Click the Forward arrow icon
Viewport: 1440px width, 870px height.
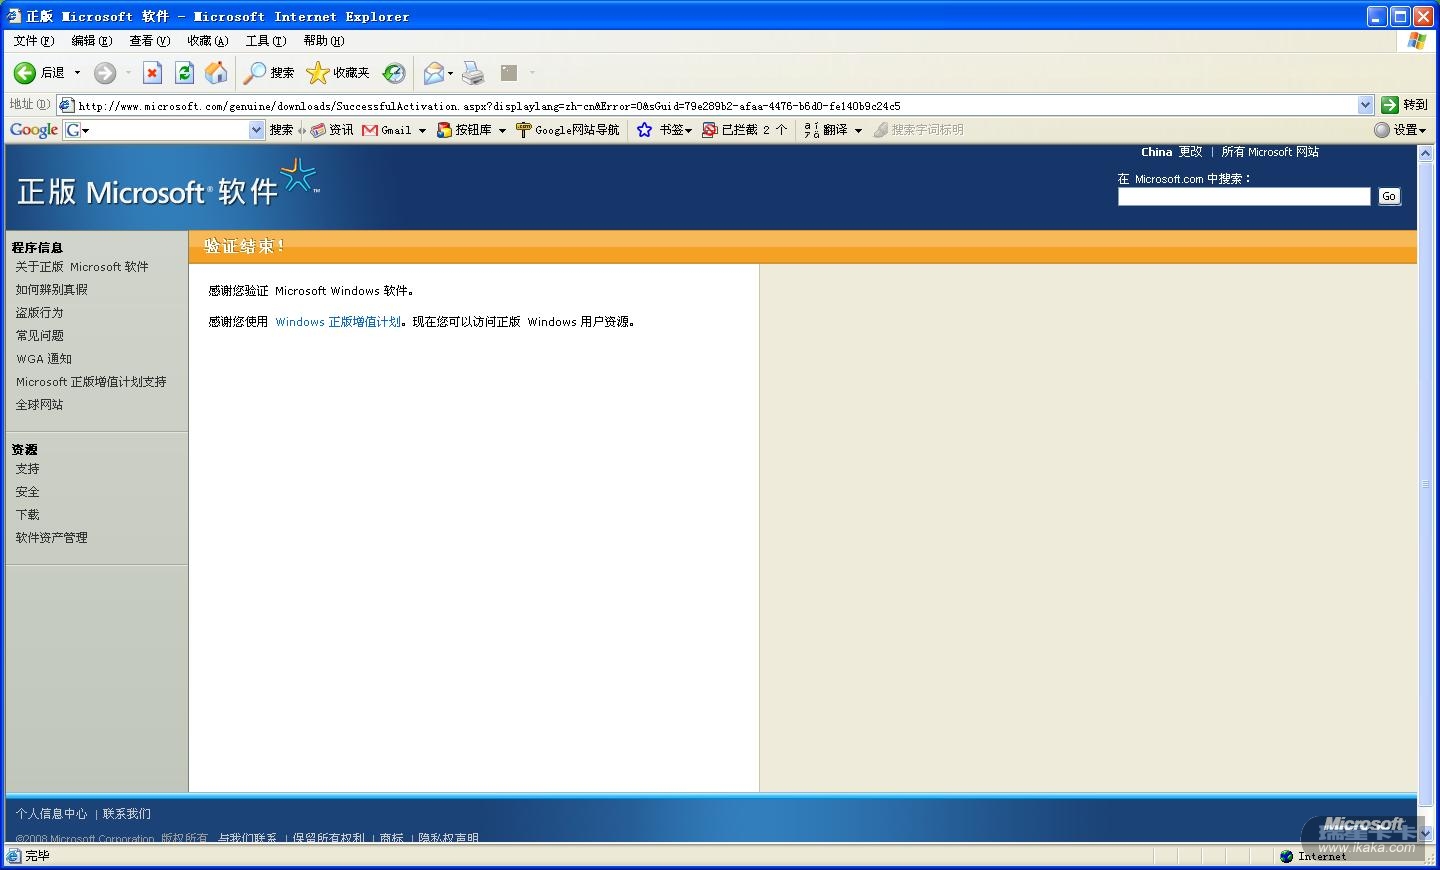point(105,73)
